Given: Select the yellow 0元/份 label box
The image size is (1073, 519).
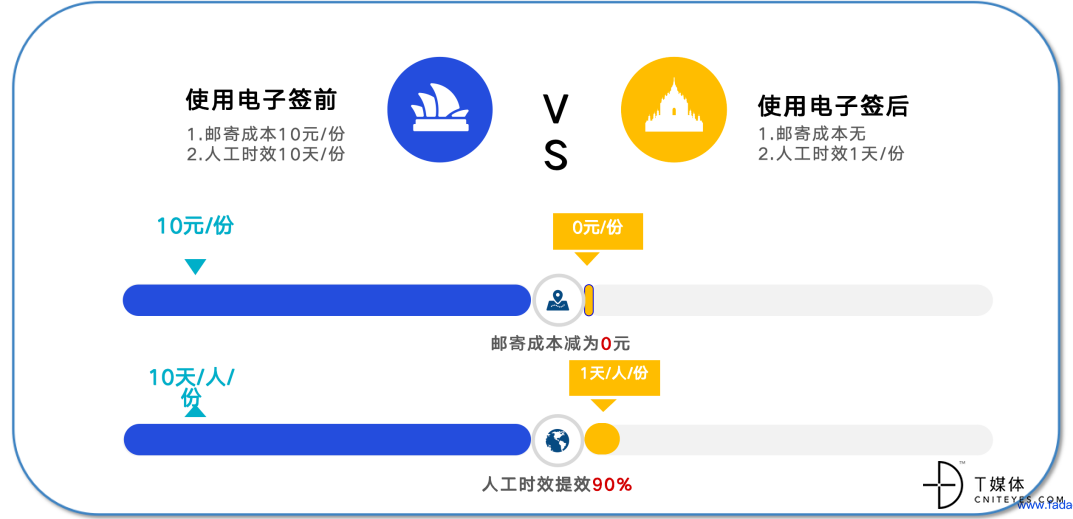Looking at the screenshot, I should 598,231.
